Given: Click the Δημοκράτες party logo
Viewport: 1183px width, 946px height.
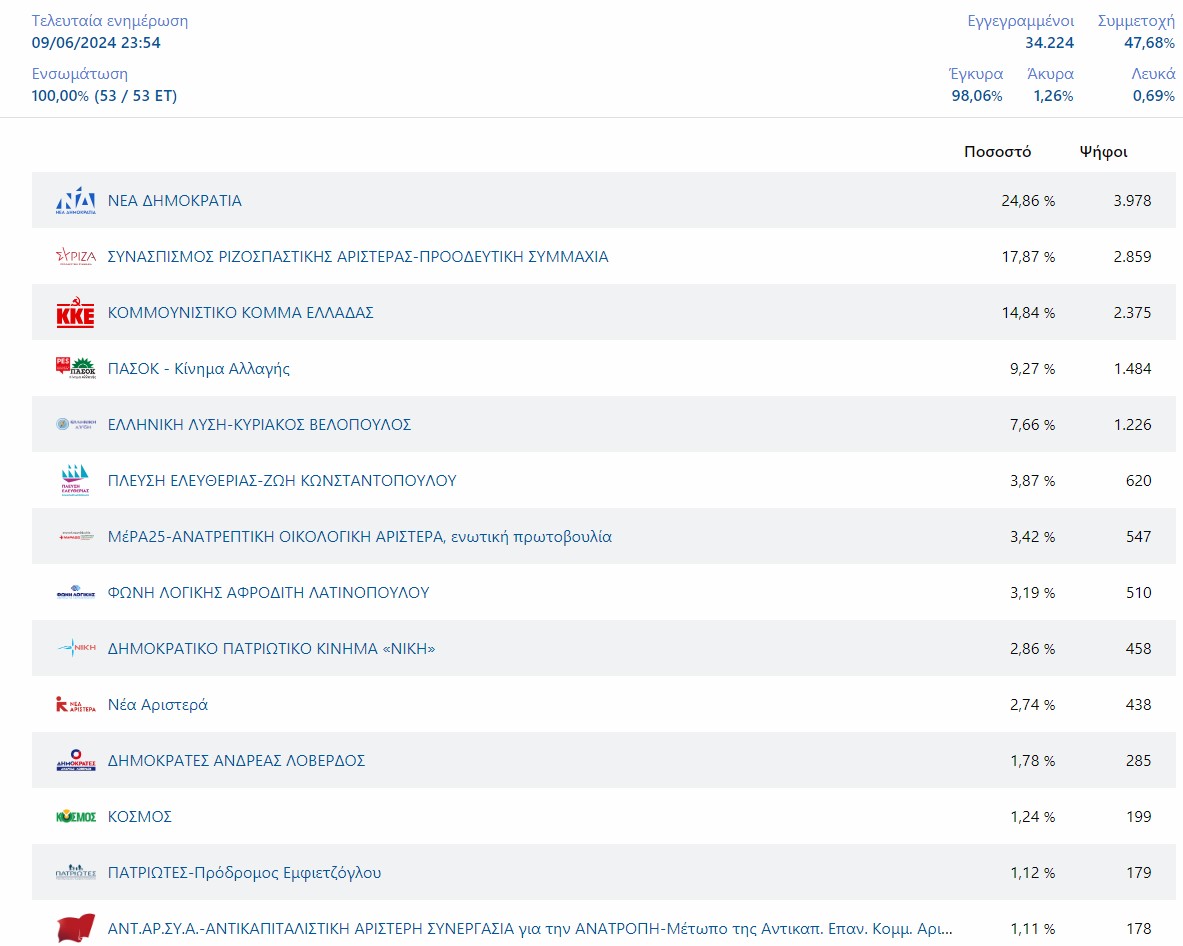Looking at the screenshot, I should point(75,760).
